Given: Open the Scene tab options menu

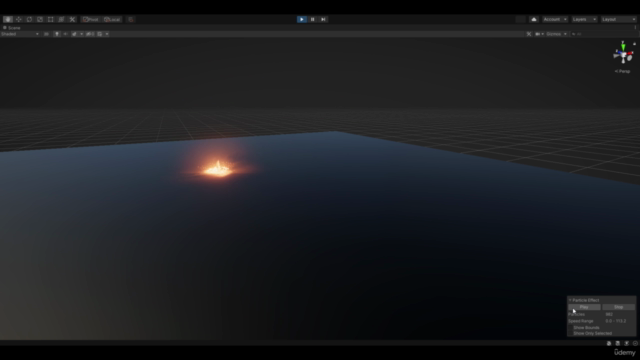Looking at the screenshot, I should tap(635, 28).
